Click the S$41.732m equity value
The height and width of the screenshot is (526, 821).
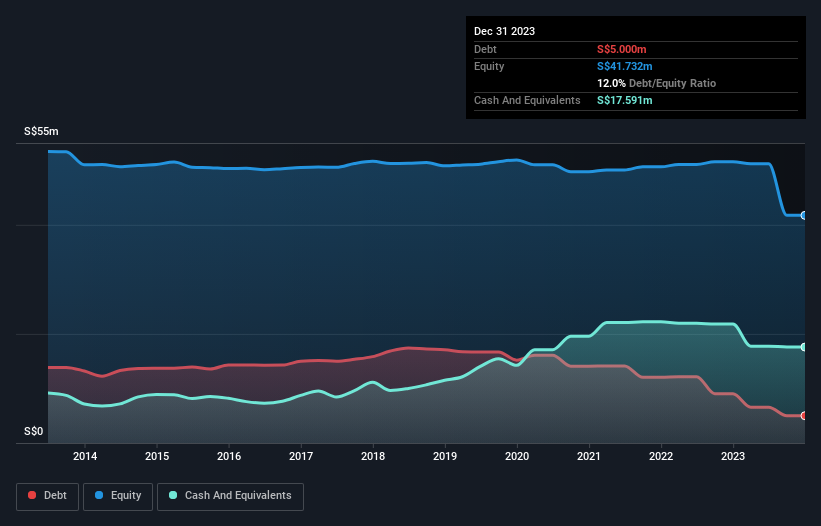625,66
